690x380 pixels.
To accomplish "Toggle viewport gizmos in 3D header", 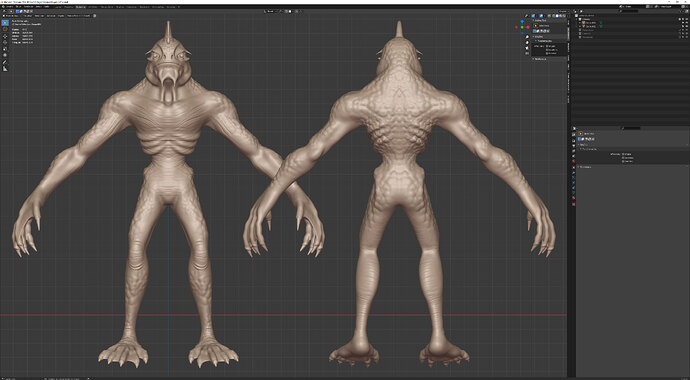I will pos(533,15).
